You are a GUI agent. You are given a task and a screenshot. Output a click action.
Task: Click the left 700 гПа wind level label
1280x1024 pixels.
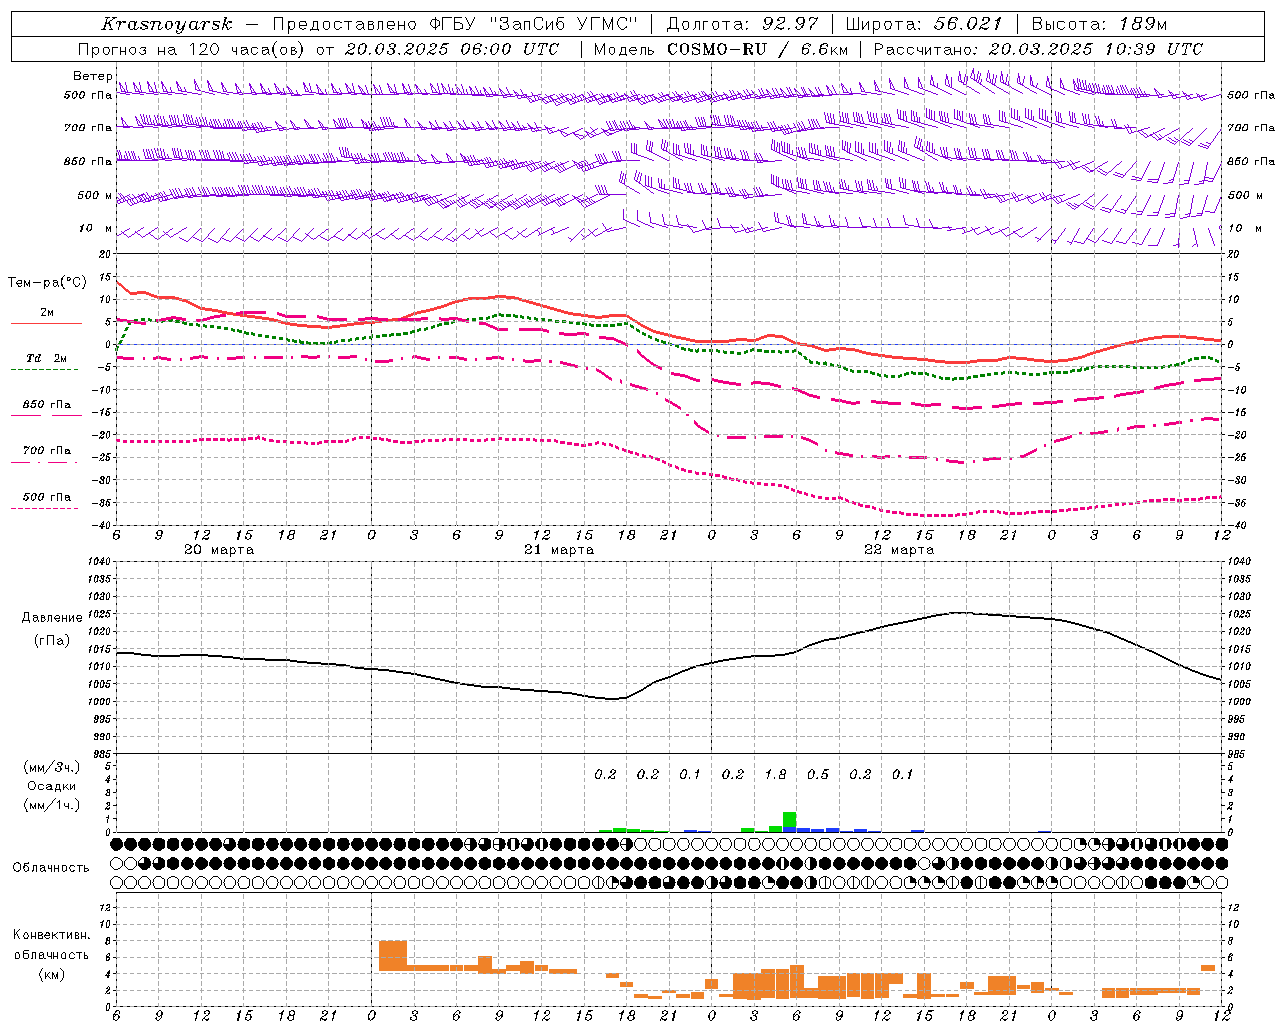(x=88, y=128)
